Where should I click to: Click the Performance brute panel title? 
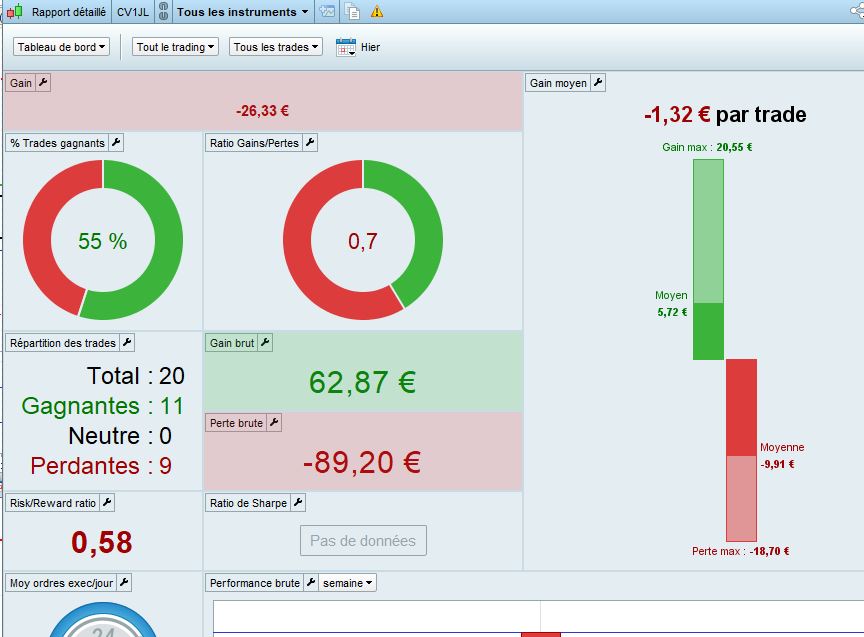pos(255,583)
